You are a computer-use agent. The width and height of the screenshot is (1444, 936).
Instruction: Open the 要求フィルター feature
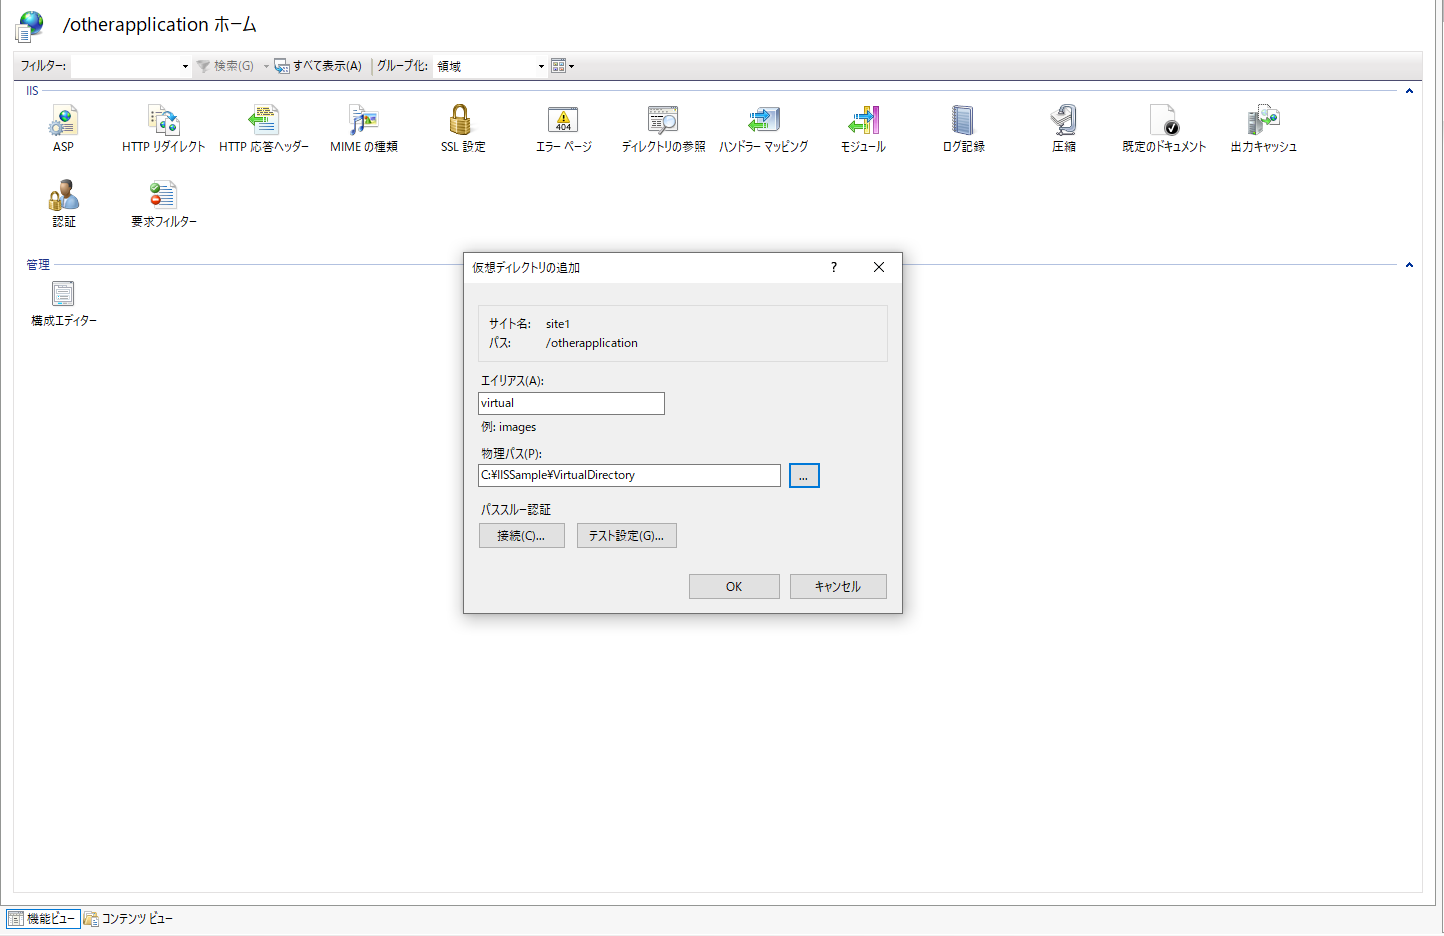pos(163,204)
